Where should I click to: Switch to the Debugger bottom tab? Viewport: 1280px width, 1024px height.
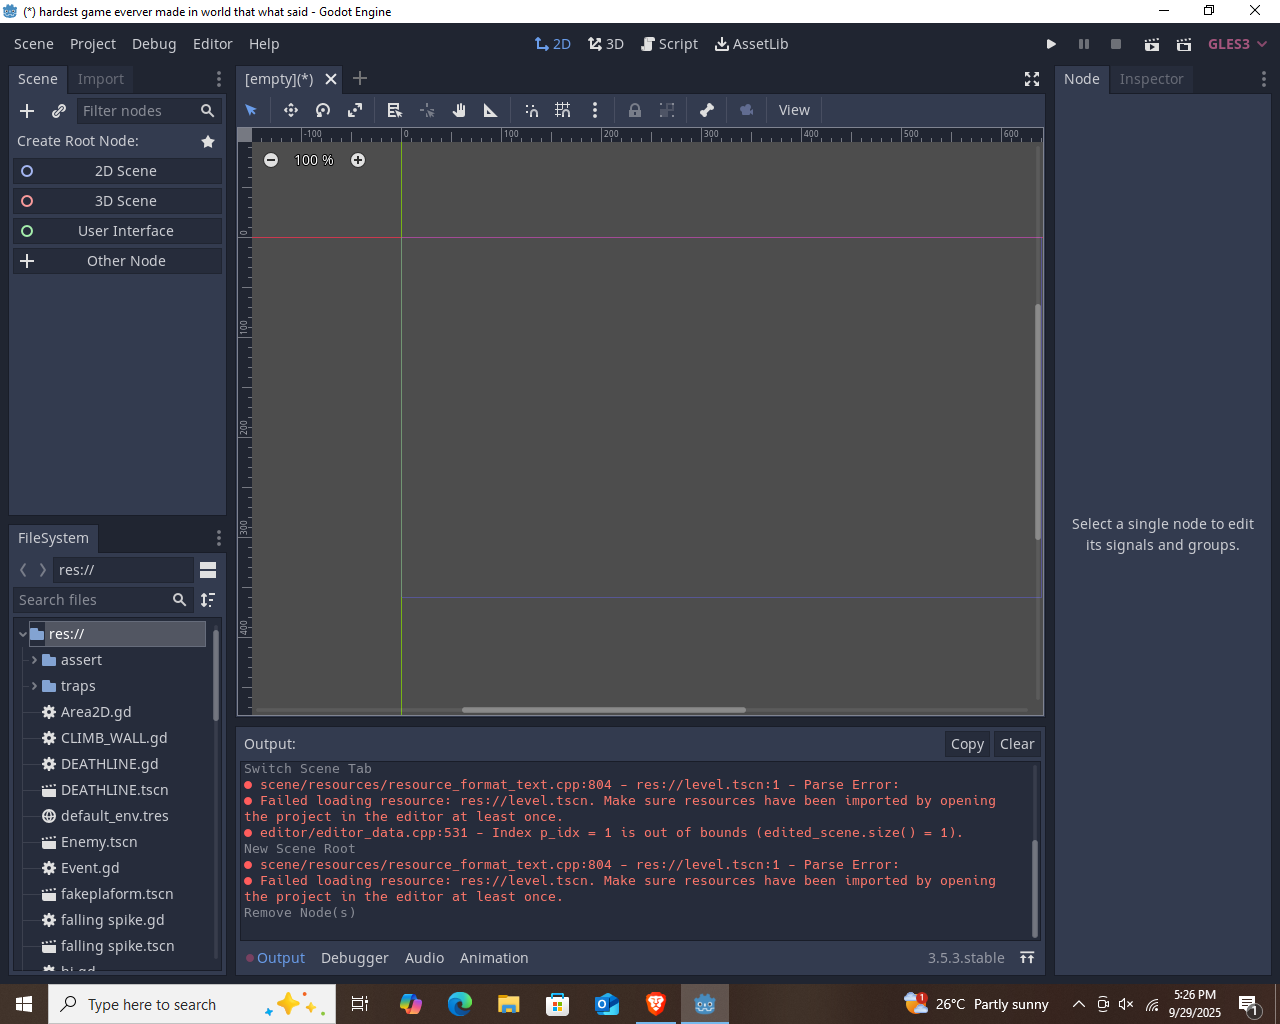point(355,958)
